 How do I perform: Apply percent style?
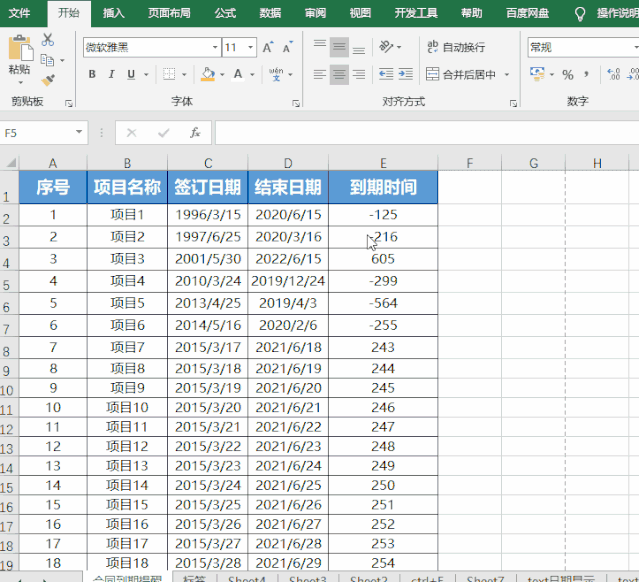tap(568, 75)
